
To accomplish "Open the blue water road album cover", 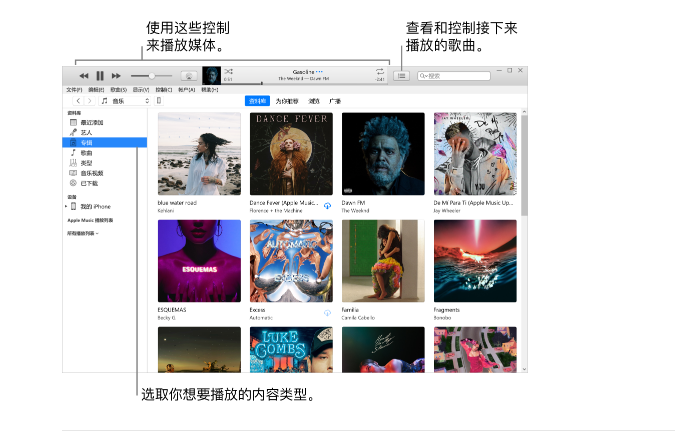I will pos(199,154).
